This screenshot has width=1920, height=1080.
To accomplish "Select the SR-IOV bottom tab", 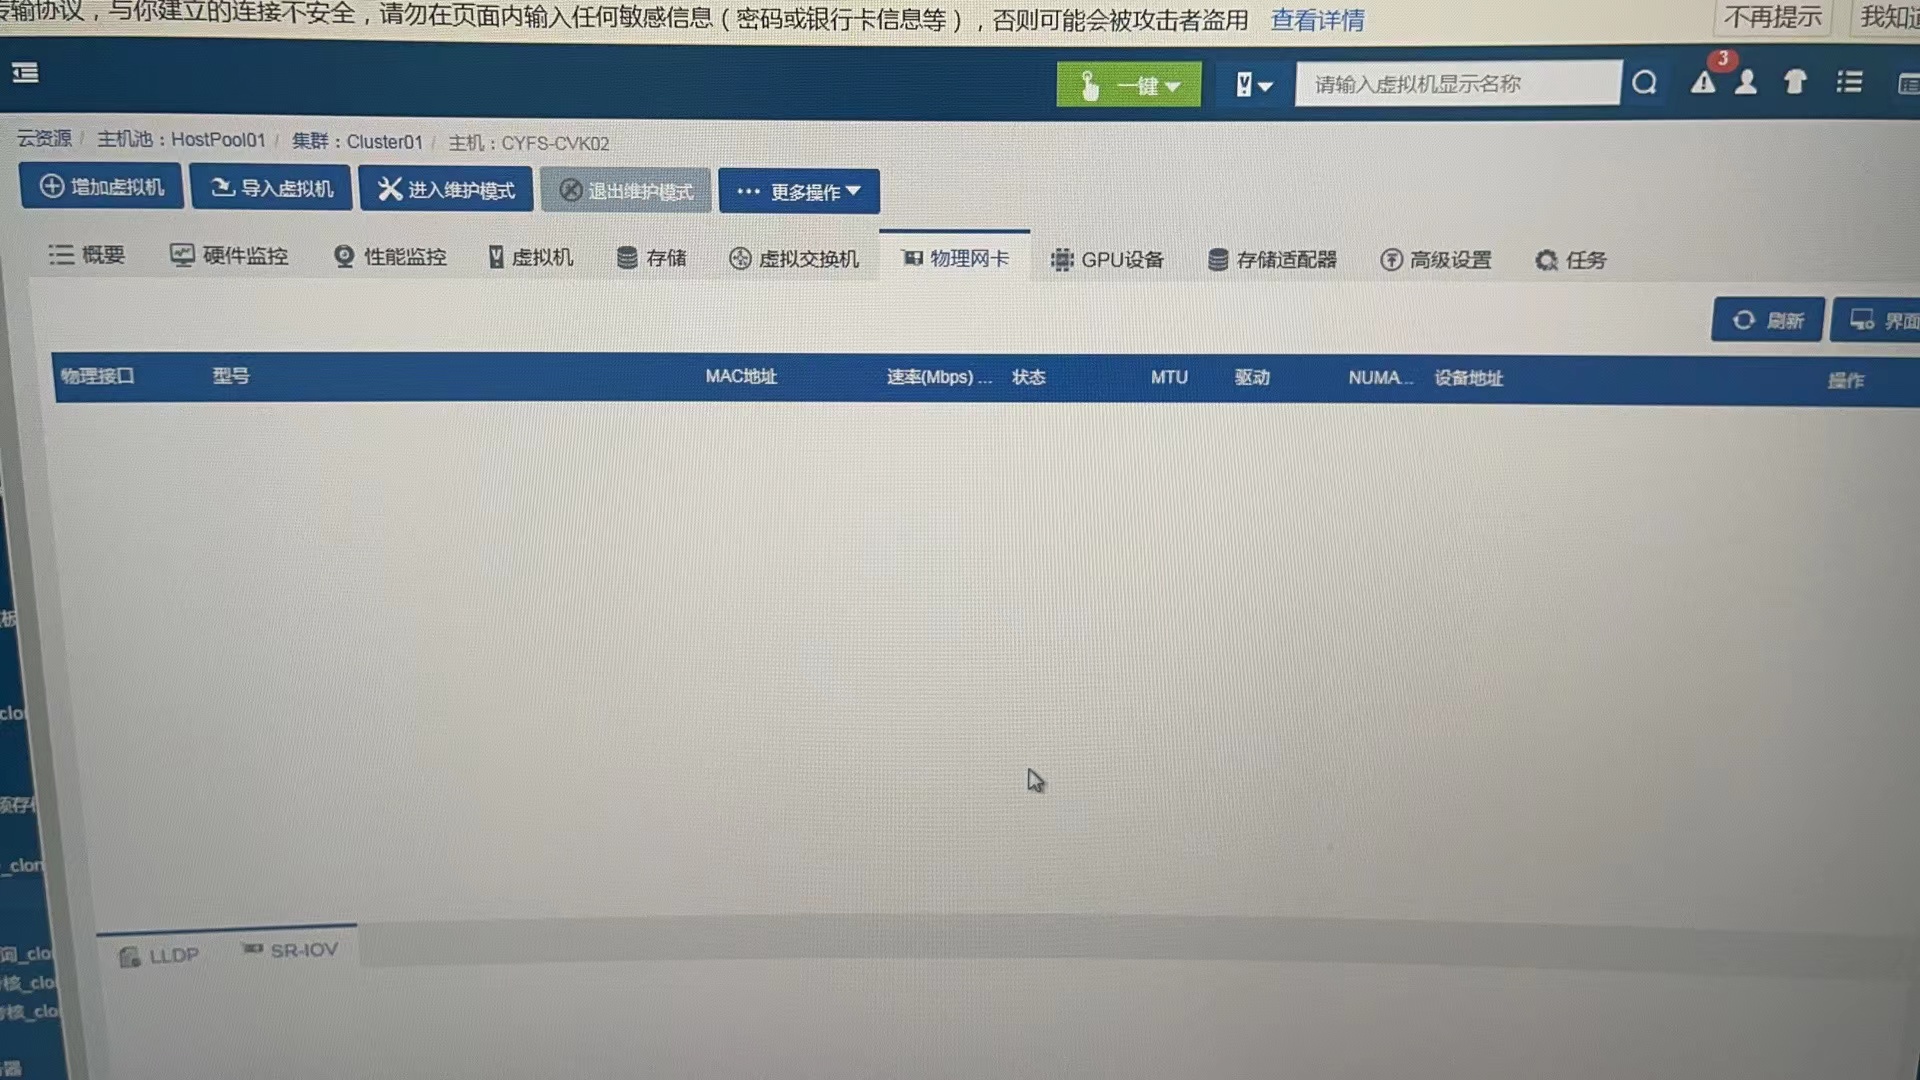I will coord(291,950).
